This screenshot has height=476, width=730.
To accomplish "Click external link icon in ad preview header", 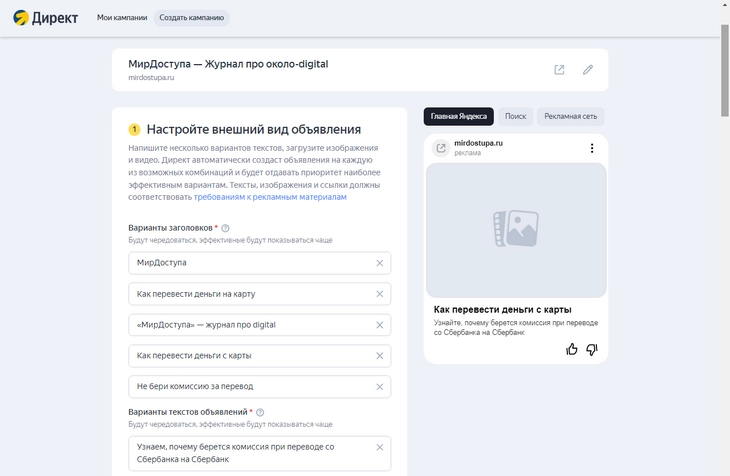I will [x=440, y=148].
